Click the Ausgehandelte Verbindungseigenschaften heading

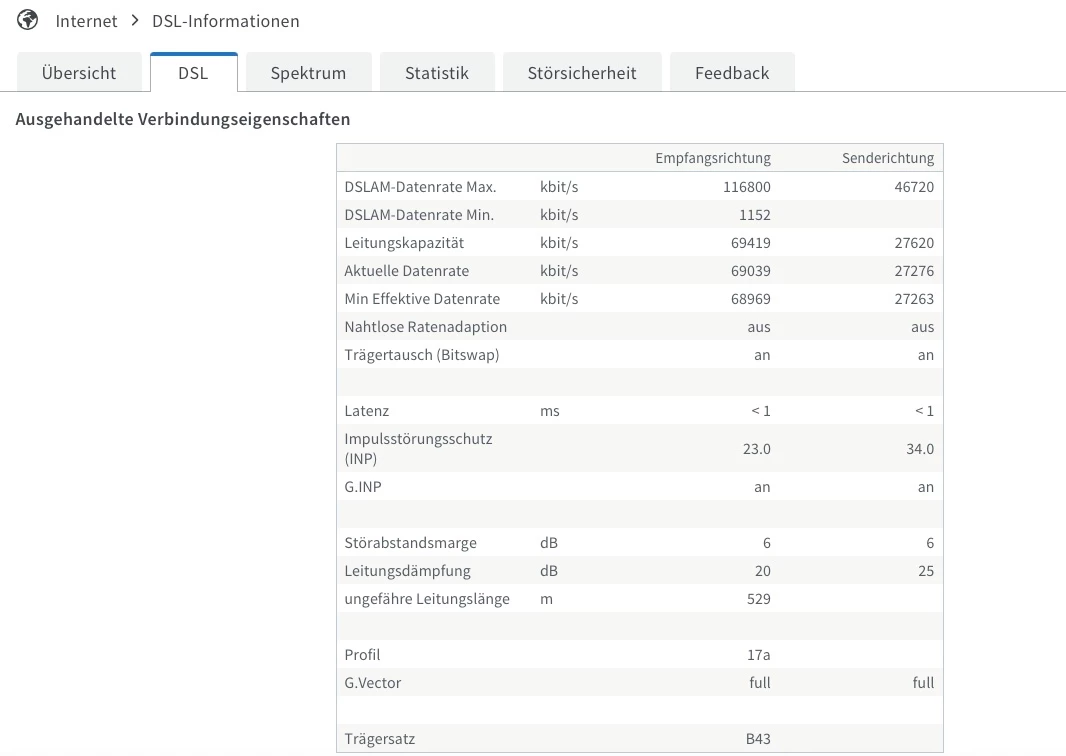click(183, 119)
